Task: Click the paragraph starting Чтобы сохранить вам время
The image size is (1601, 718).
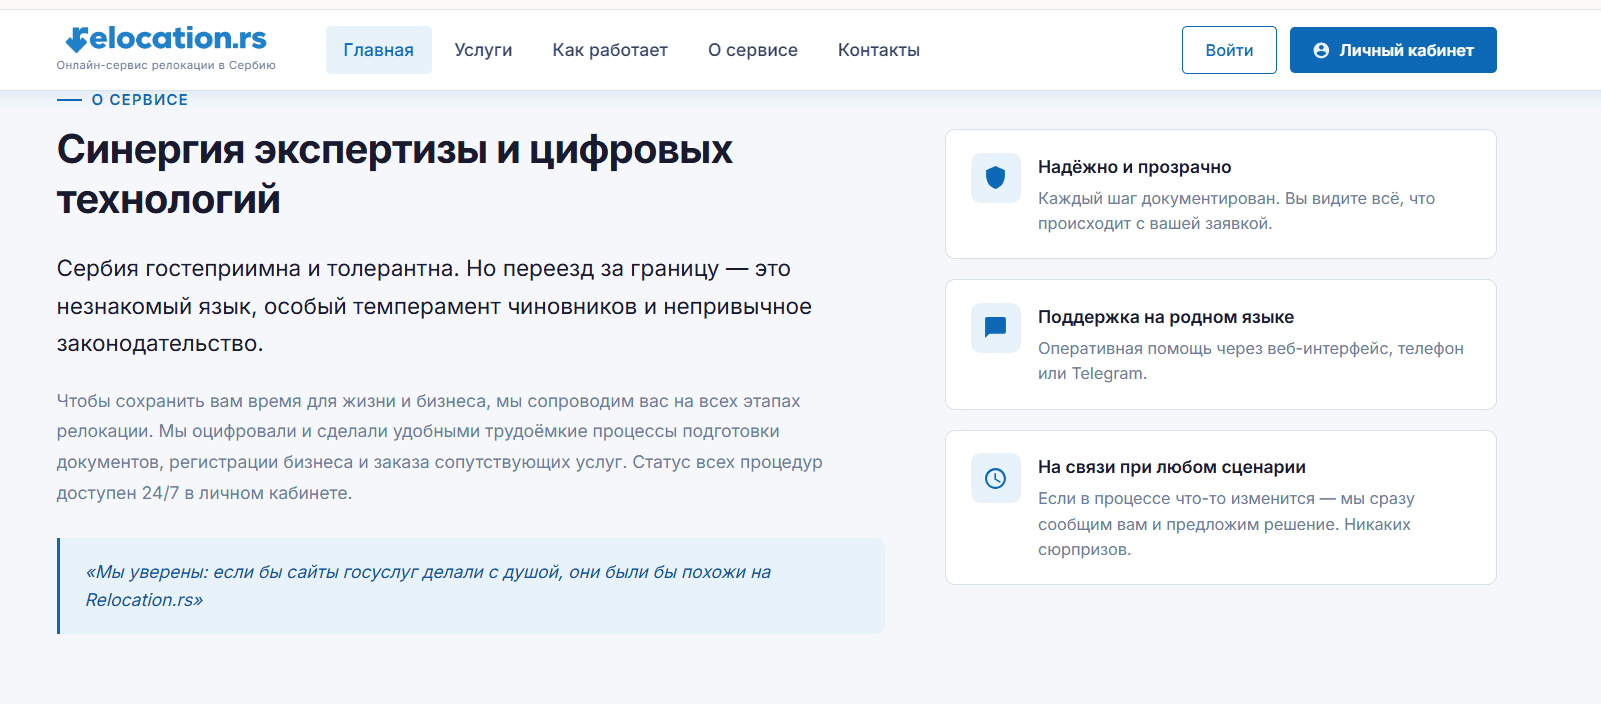Action: (x=440, y=447)
